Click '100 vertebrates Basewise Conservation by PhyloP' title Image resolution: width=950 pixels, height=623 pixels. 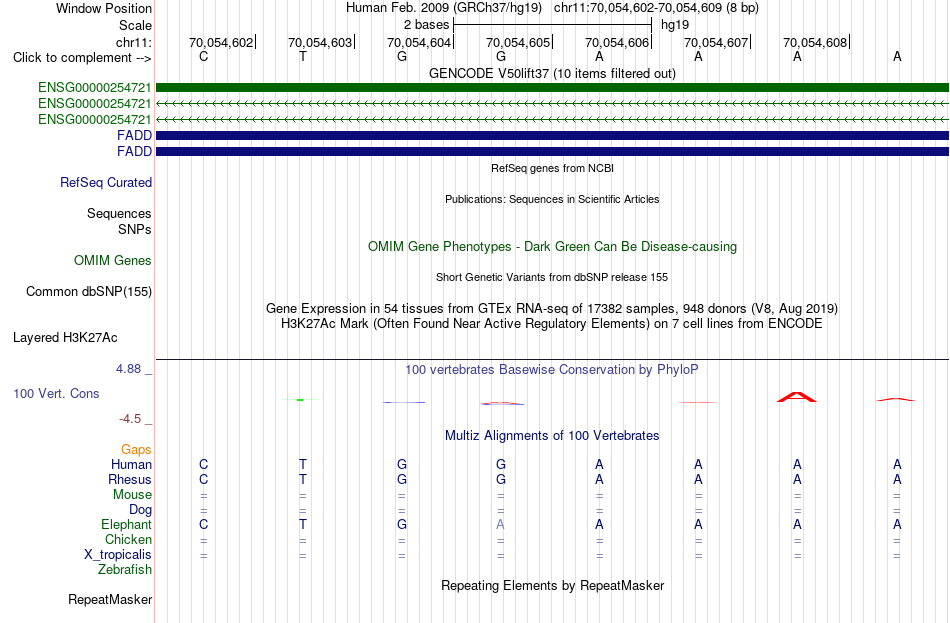[552, 370]
